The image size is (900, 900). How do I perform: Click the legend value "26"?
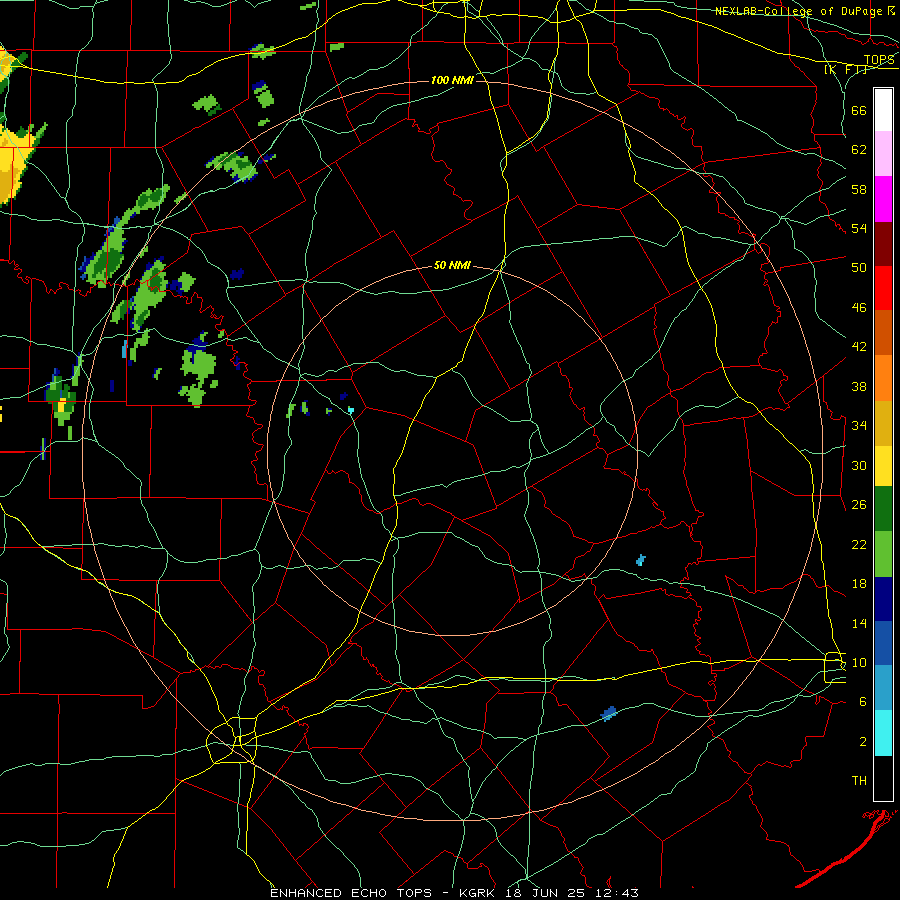point(859,505)
